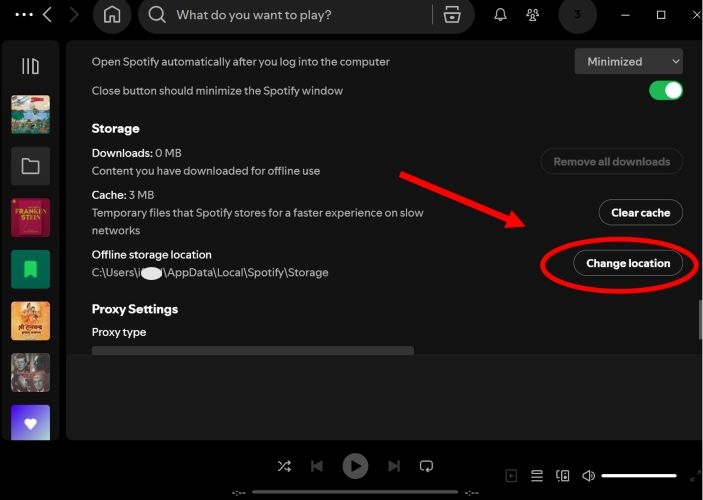The width and height of the screenshot is (703, 500).
Task: Open the Proxy type dropdown
Action: pyautogui.click(x=253, y=350)
